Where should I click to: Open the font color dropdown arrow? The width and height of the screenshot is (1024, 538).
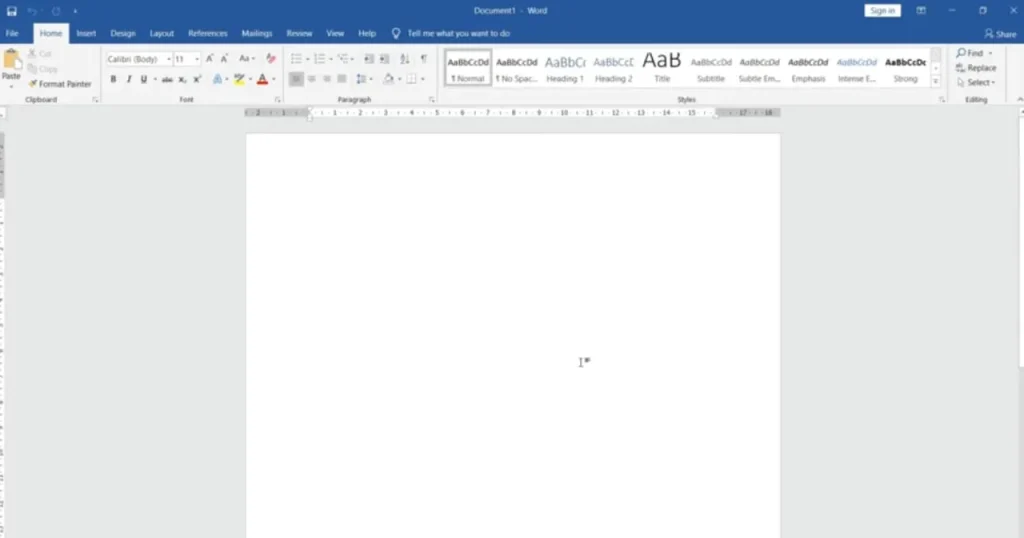(x=274, y=80)
